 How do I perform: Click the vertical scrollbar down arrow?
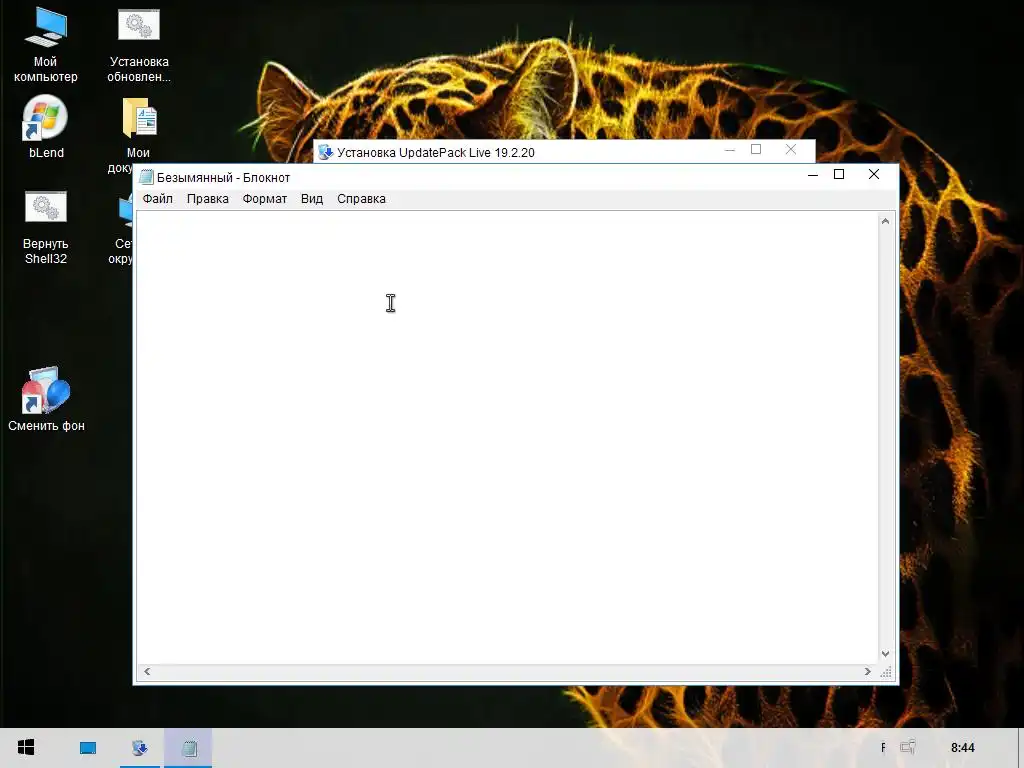(x=885, y=654)
